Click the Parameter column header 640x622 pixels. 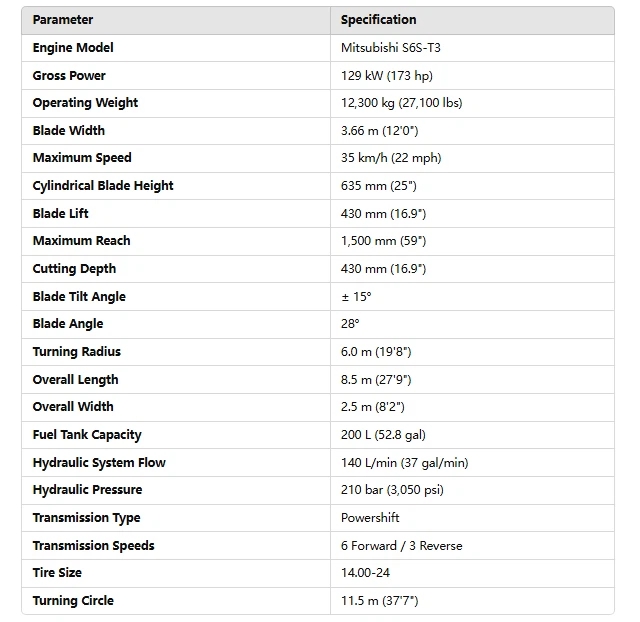63,20
